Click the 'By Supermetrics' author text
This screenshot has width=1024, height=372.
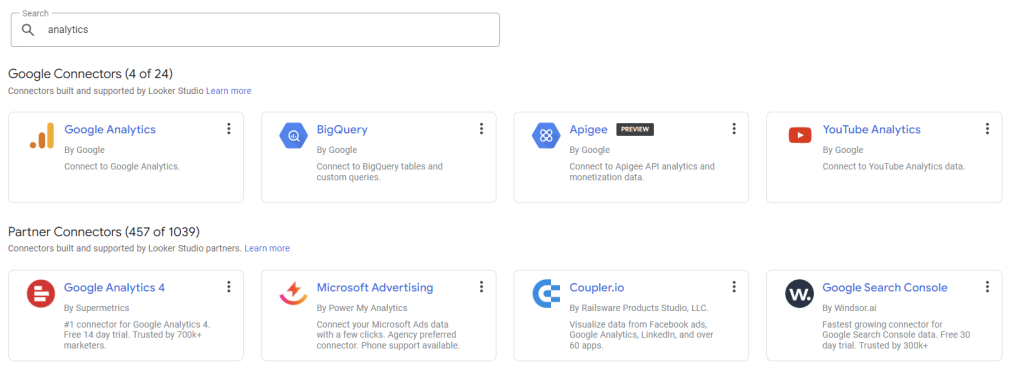point(97,308)
